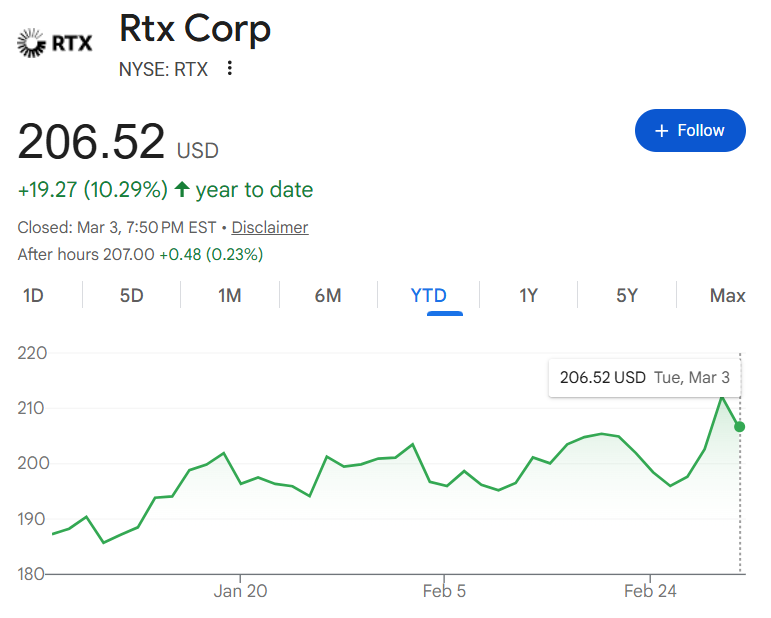Show the Max history chart

pos(727,295)
